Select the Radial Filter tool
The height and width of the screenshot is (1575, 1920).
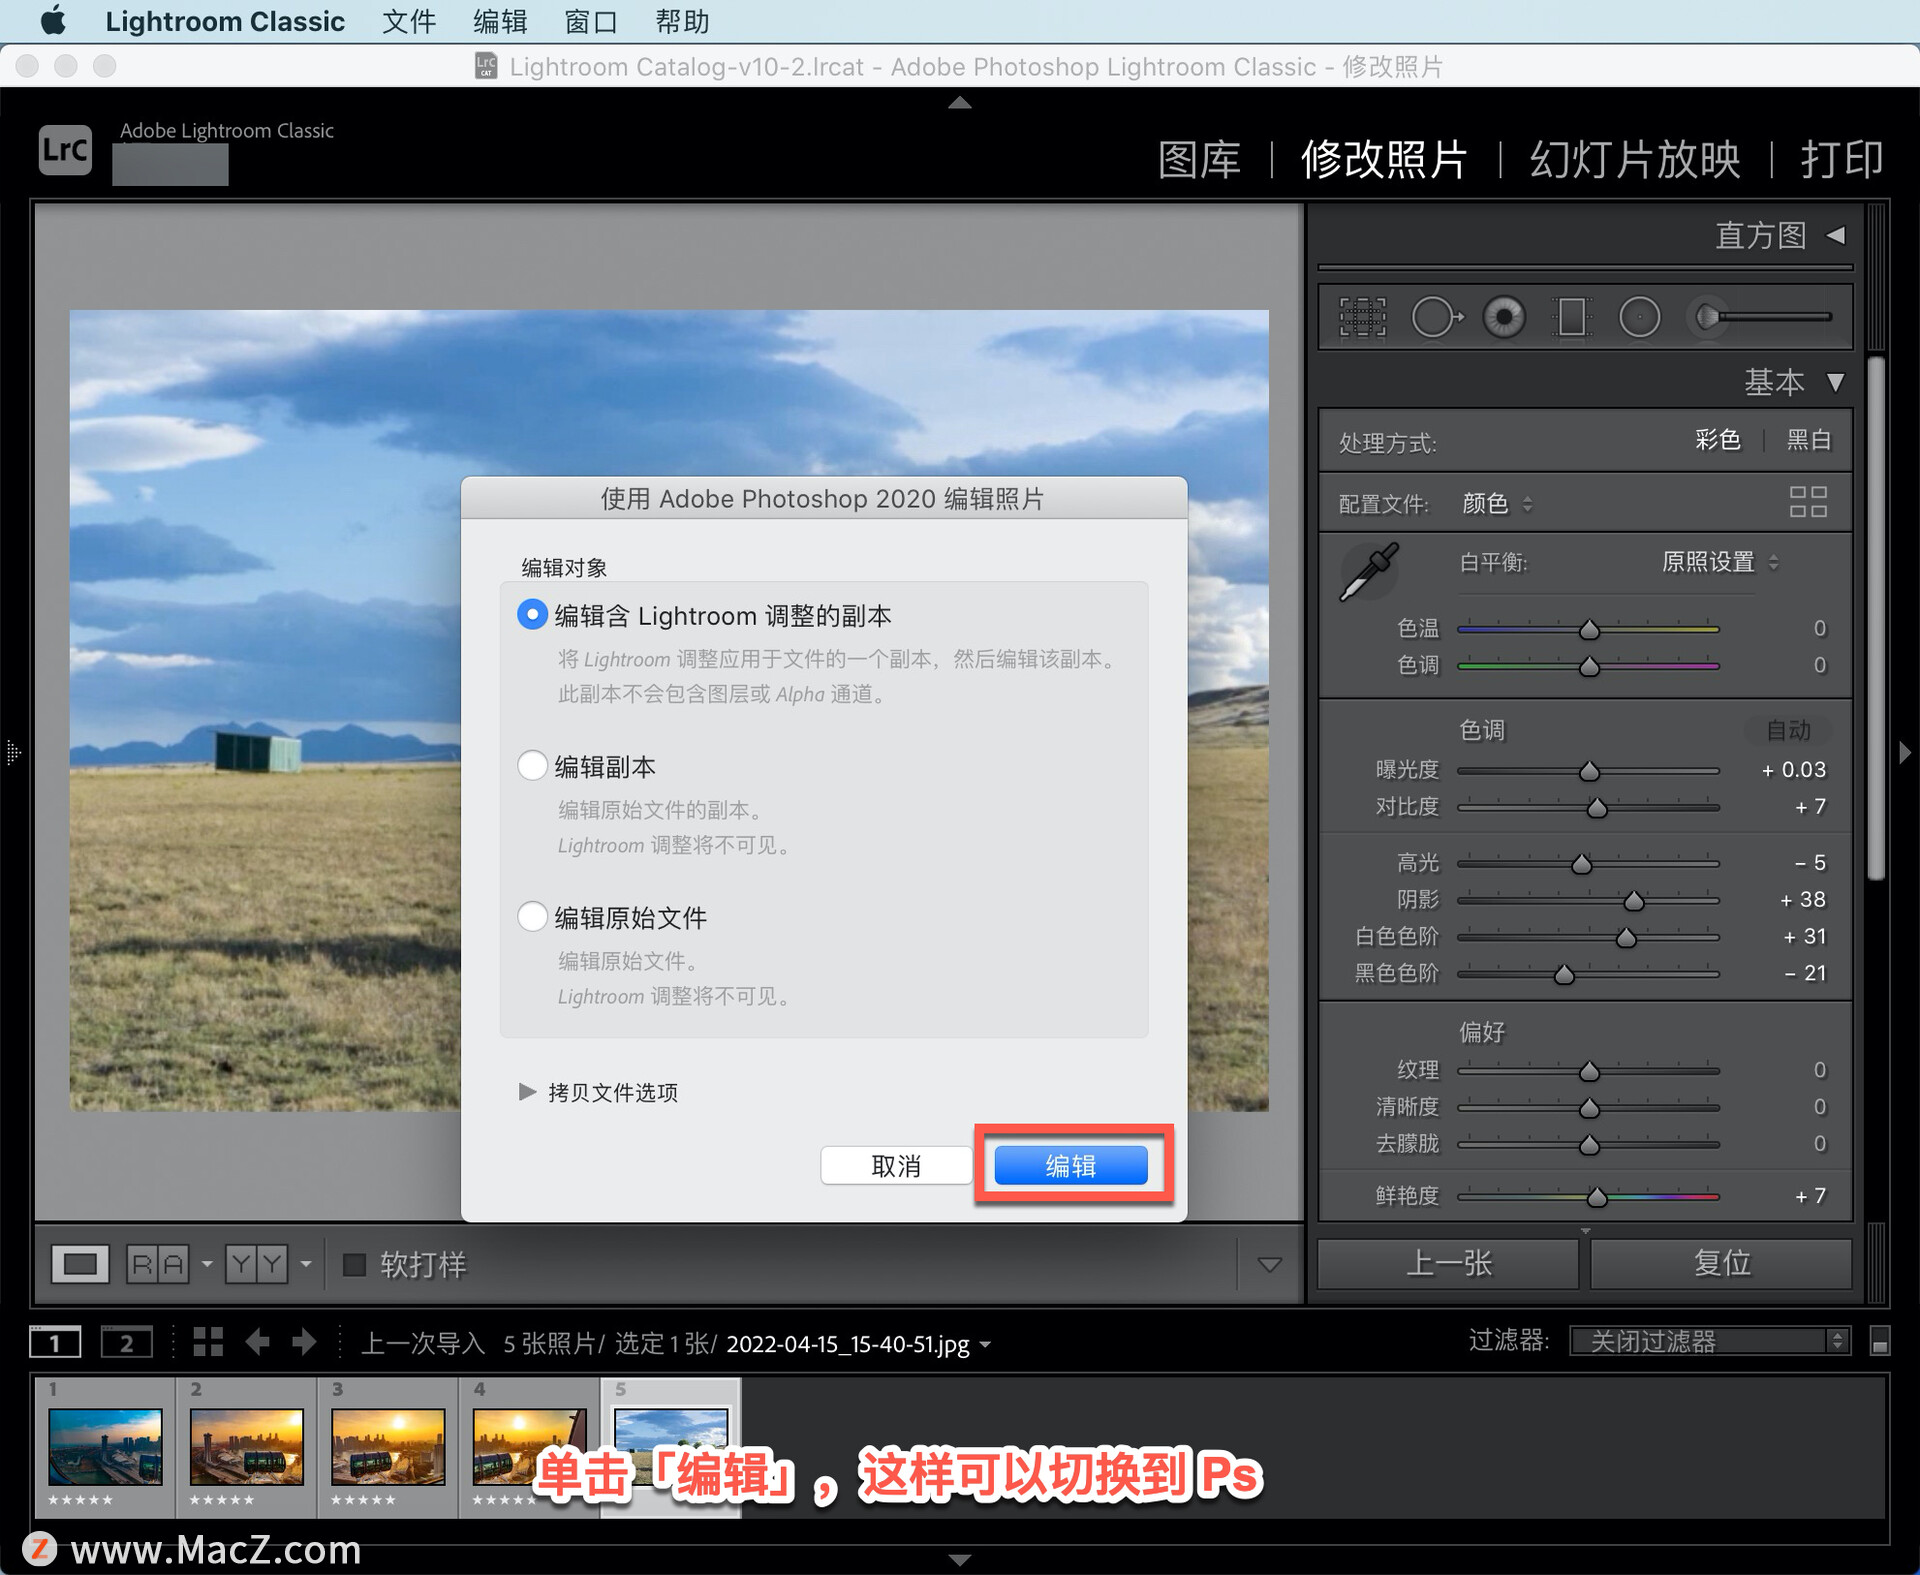(x=1639, y=317)
